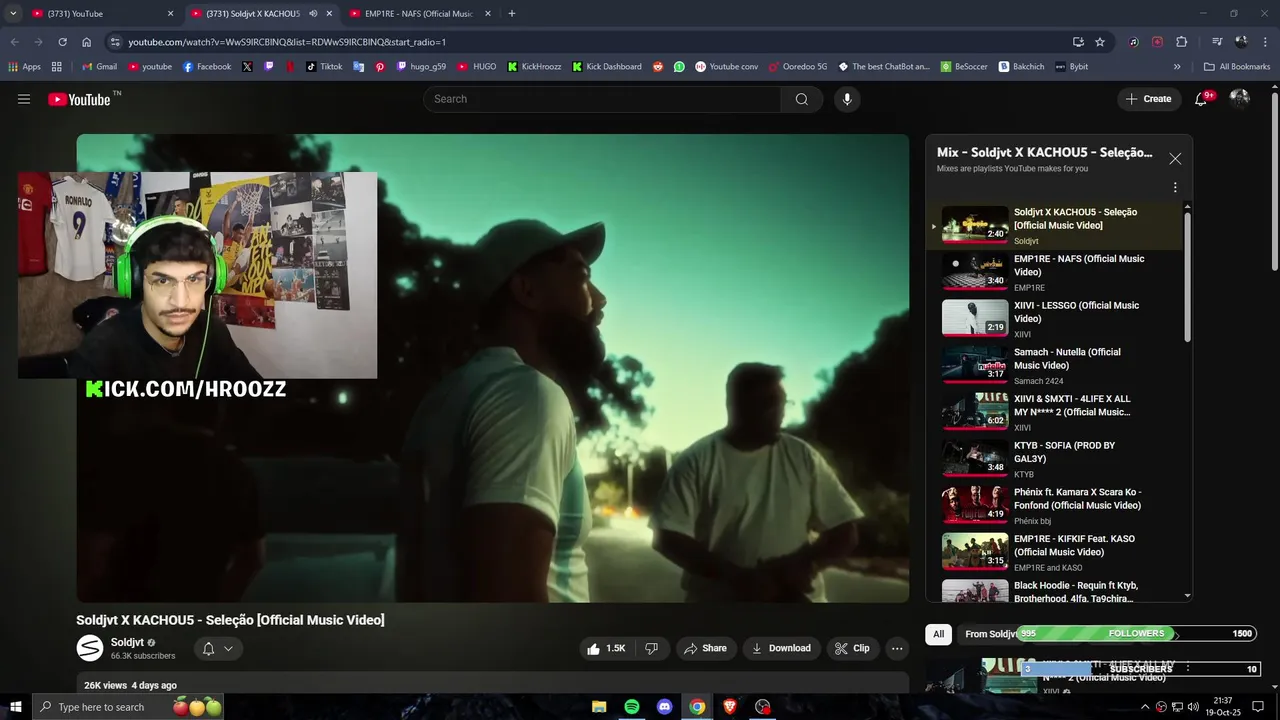Open the BeSoccer bookmark
The width and height of the screenshot is (1280, 720).
[964, 67]
